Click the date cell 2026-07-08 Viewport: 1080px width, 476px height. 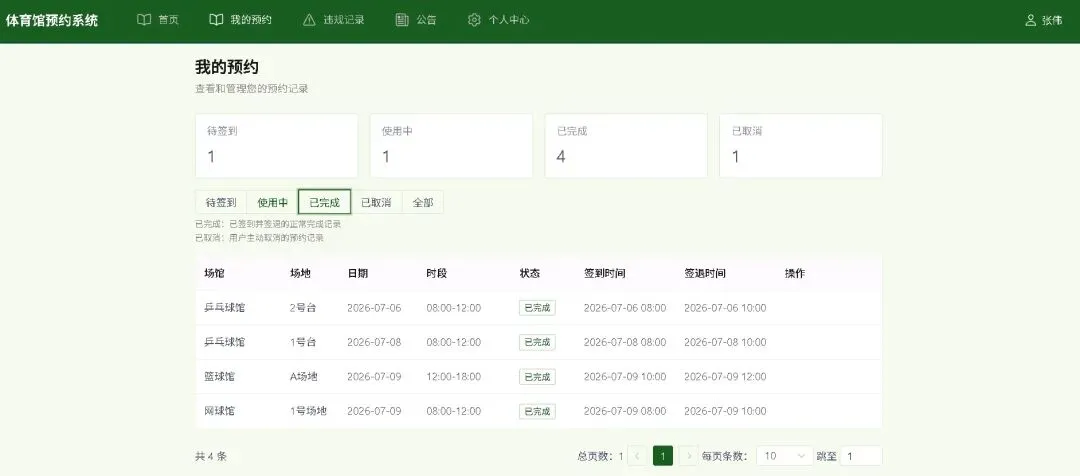tap(374, 342)
